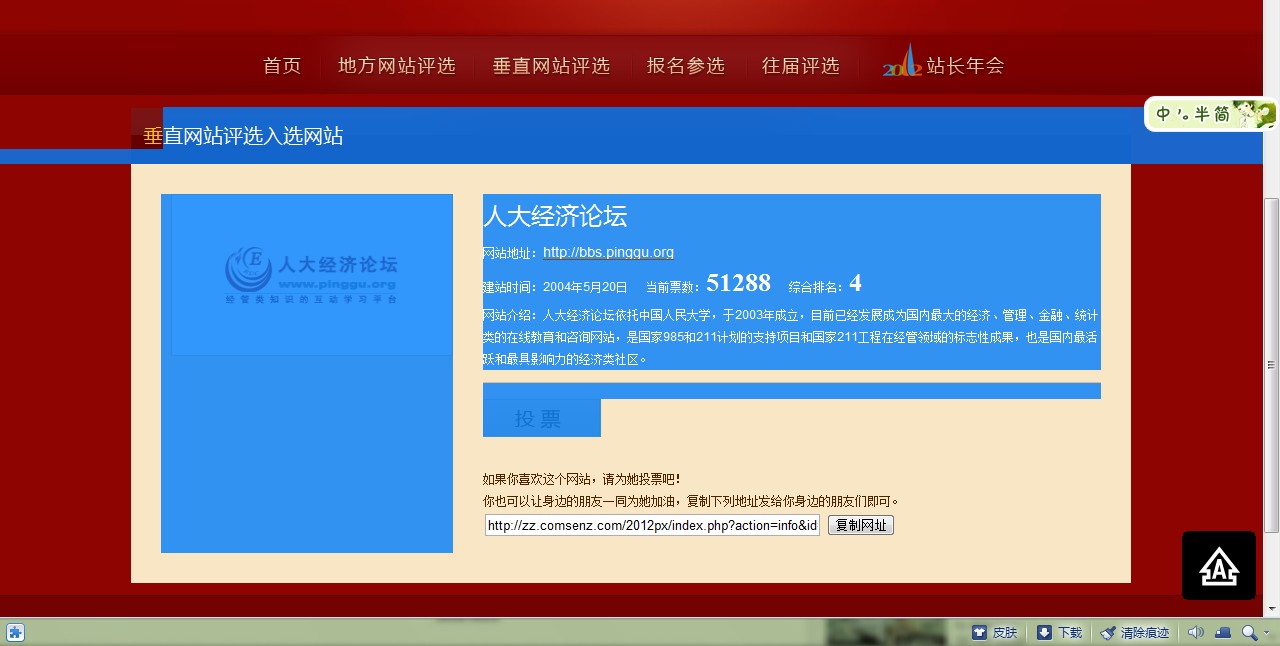
Task: Click the share URL input field
Action: pyautogui.click(x=652, y=525)
